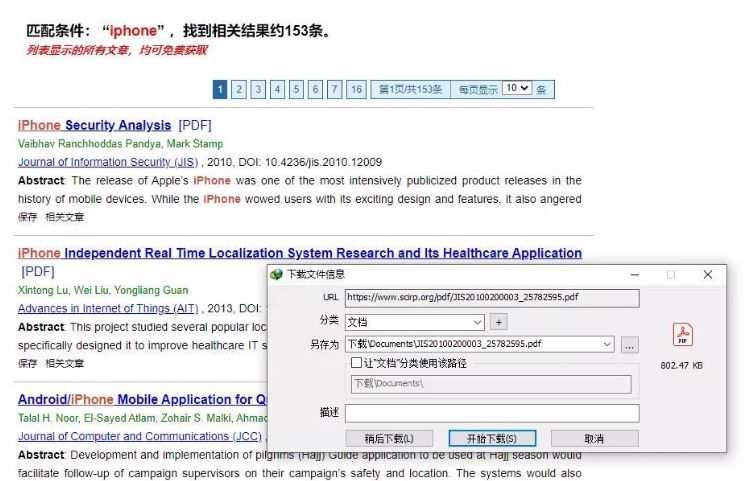The height and width of the screenshot is (481, 748).
Task: Click the disabled 下载\Documents\ path field
Action: click(x=491, y=384)
